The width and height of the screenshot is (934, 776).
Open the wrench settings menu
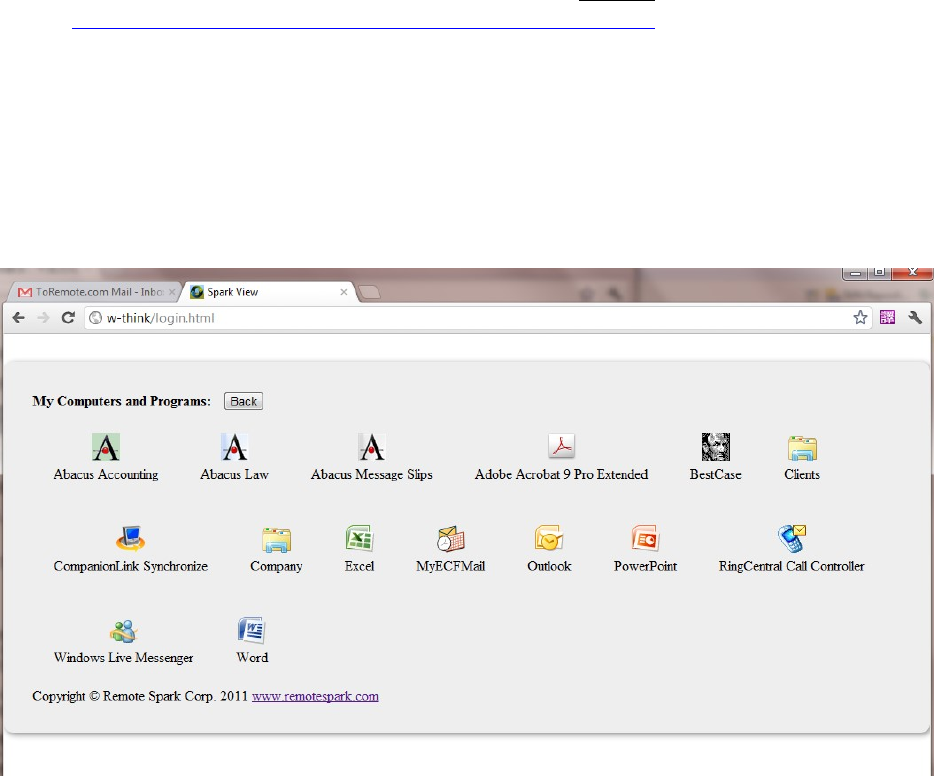[x=916, y=317]
